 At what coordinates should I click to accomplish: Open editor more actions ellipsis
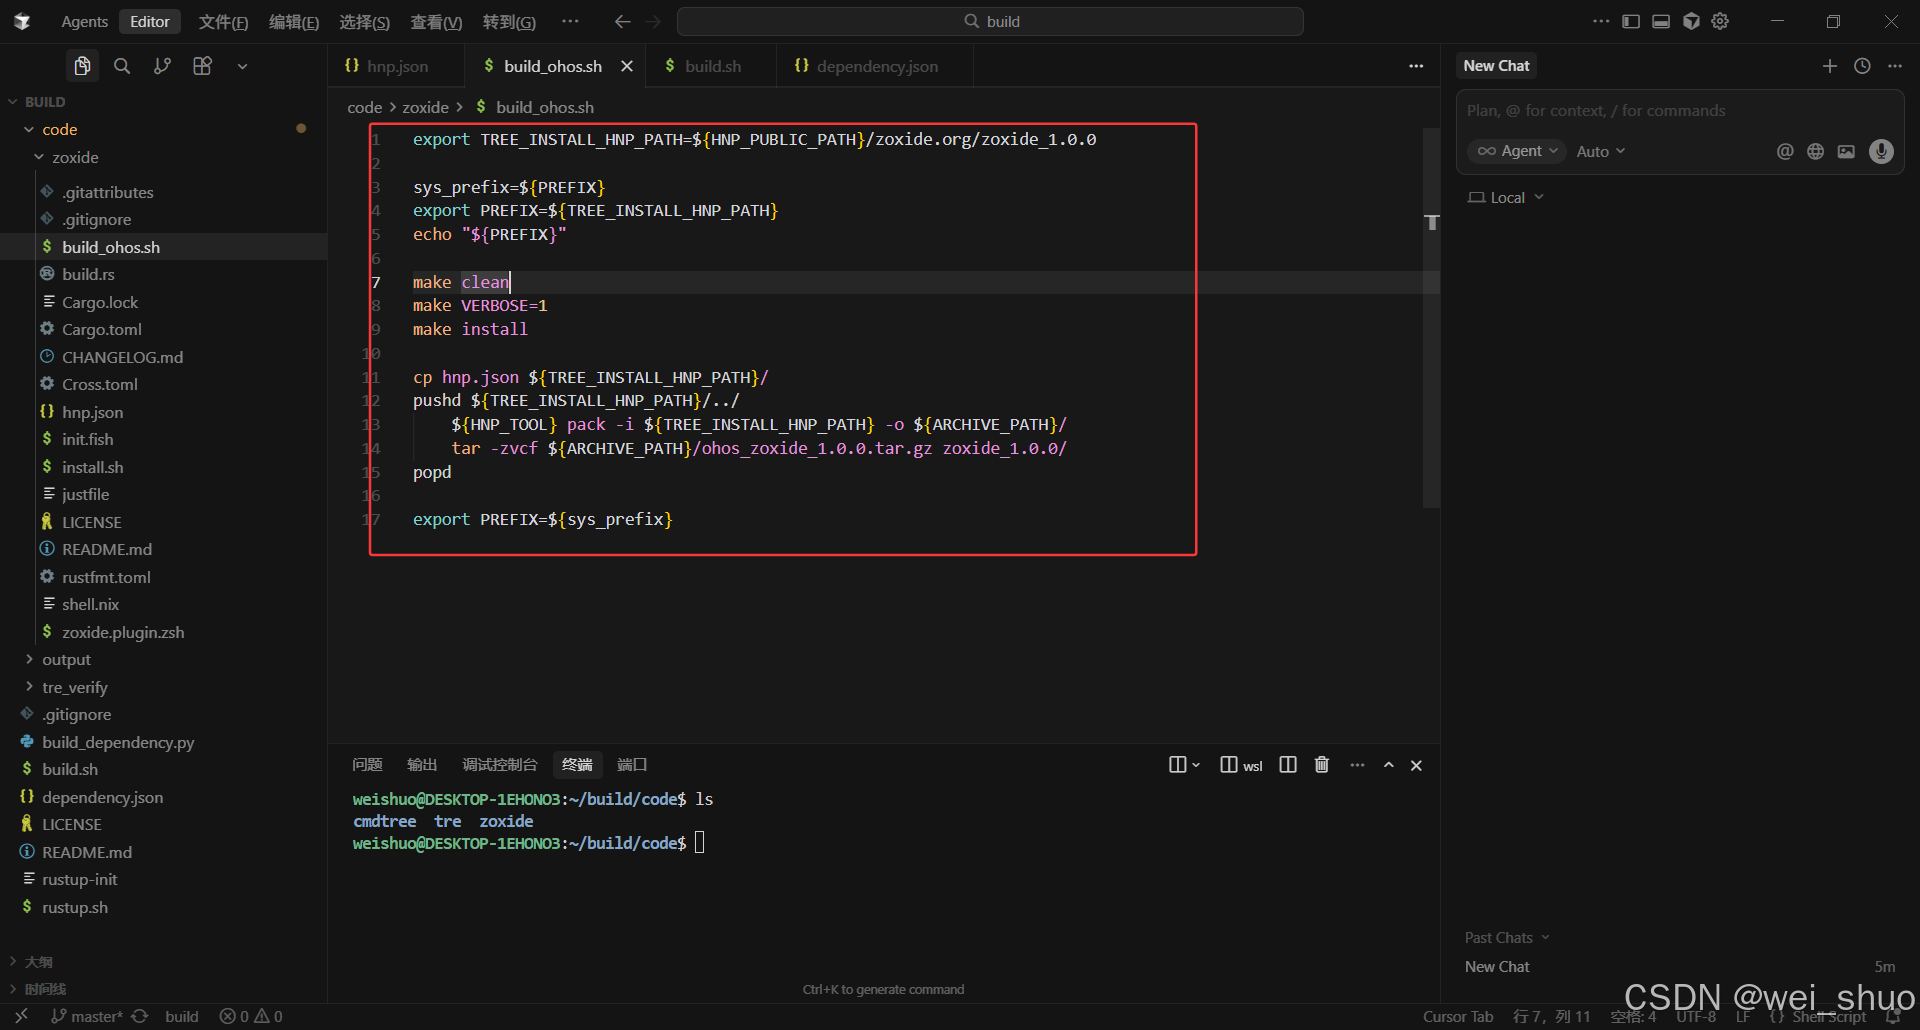coord(1416,66)
